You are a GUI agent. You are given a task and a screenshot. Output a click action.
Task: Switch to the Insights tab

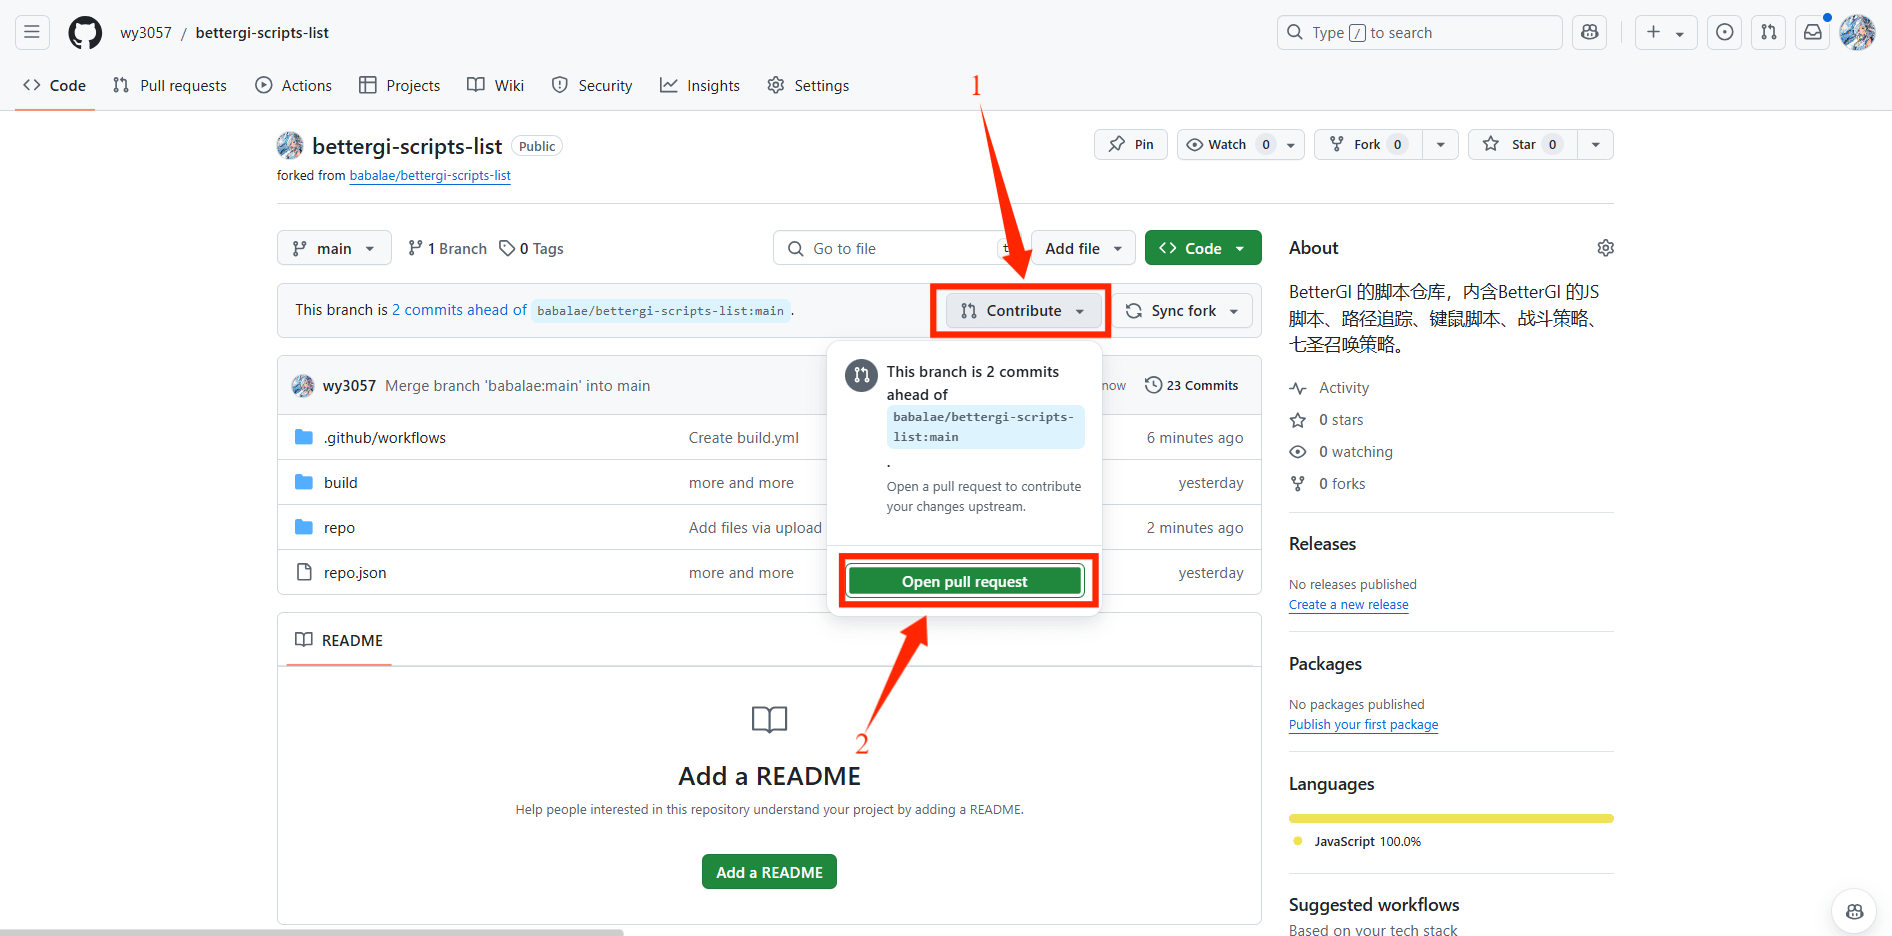point(699,85)
